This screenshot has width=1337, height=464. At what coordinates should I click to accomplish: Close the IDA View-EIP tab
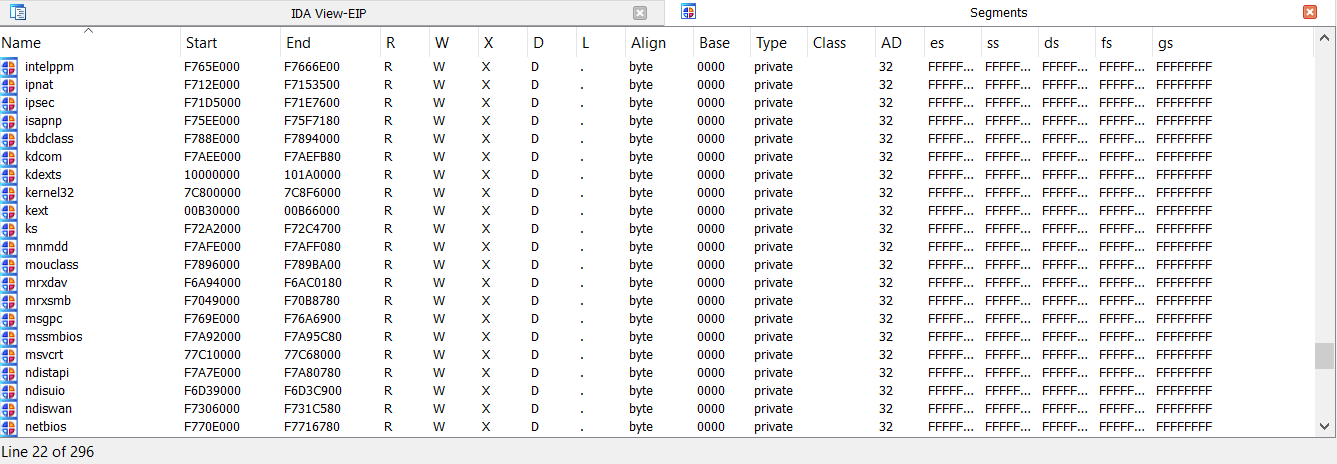coord(641,13)
